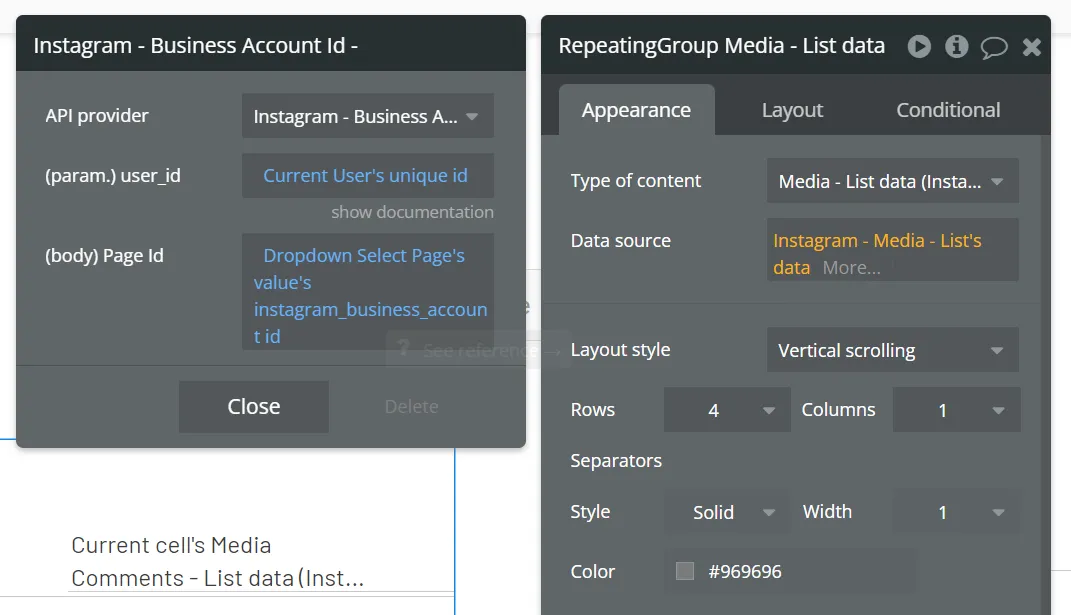Screen dimensions: 1071x615
Task: Edit the Current User's unique id expression
Action: 367,176
